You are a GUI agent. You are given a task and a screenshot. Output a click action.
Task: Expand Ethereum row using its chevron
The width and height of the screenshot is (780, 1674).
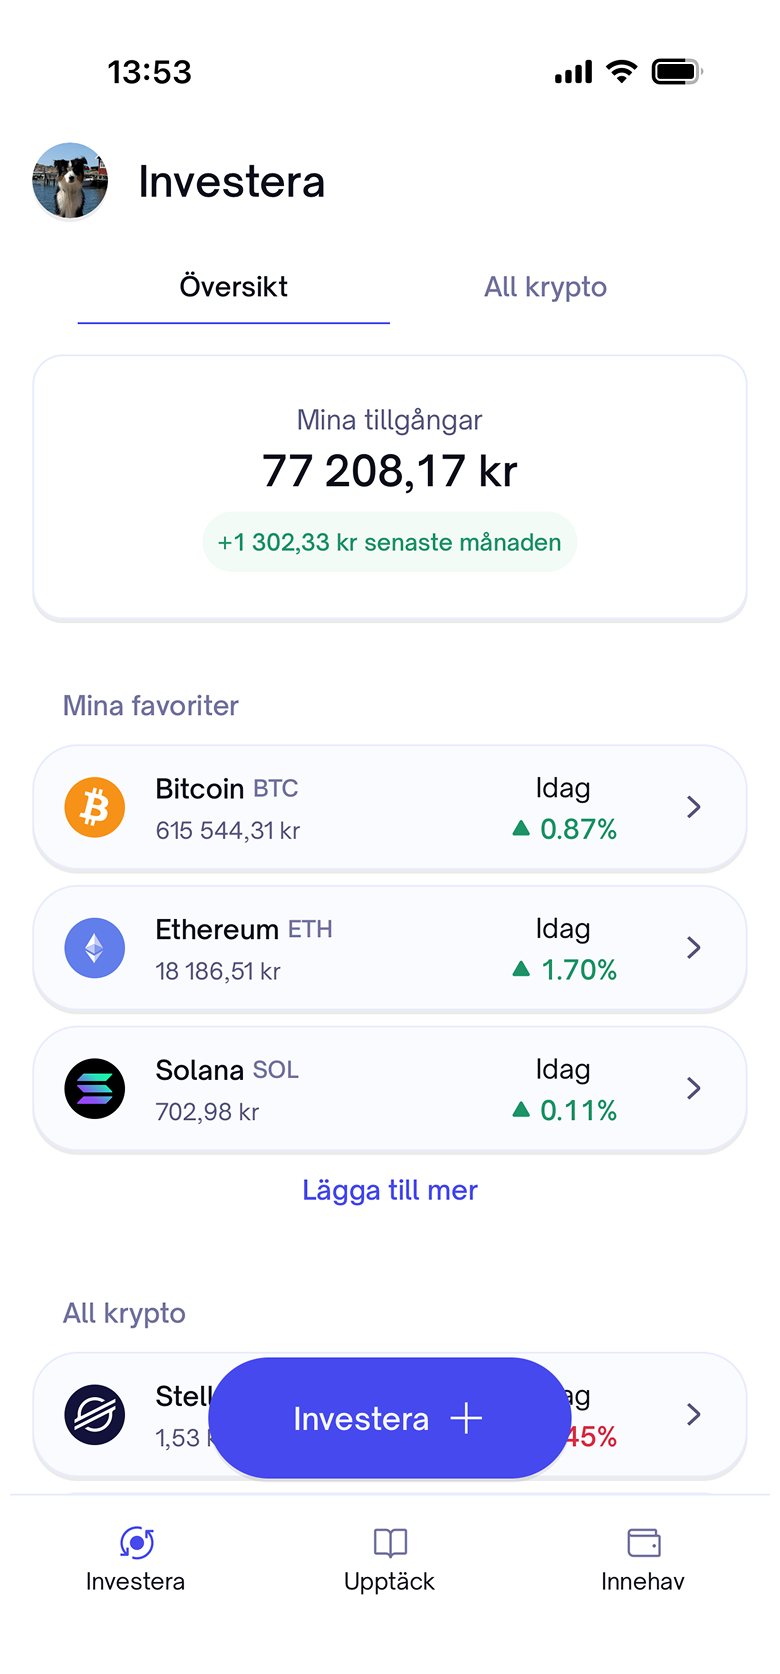pos(694,948)
